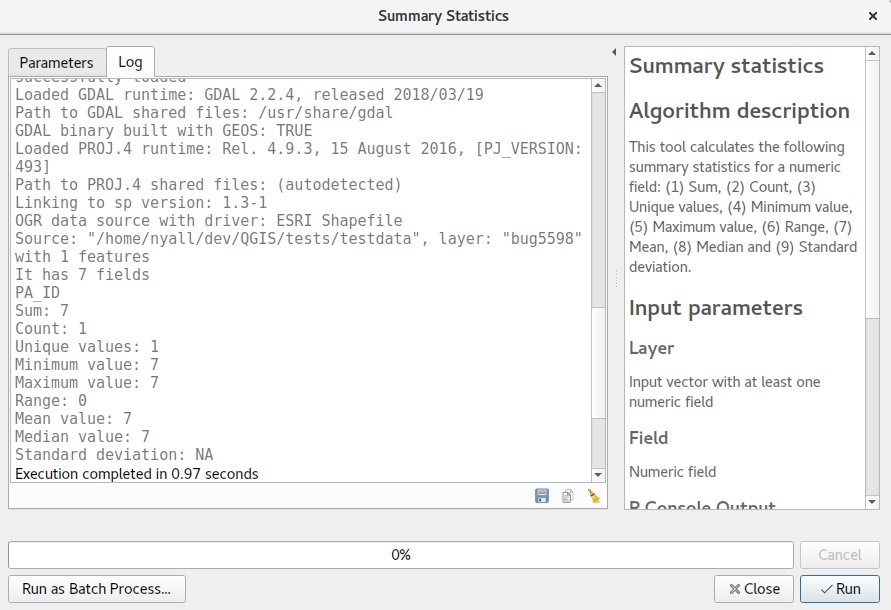Click 'Layer' heading in help panel

(x=652, y=348)
